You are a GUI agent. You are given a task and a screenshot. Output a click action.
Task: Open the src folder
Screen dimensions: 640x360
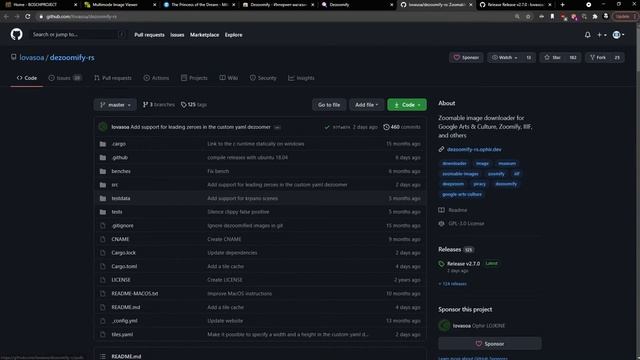[x=114, y=185]
